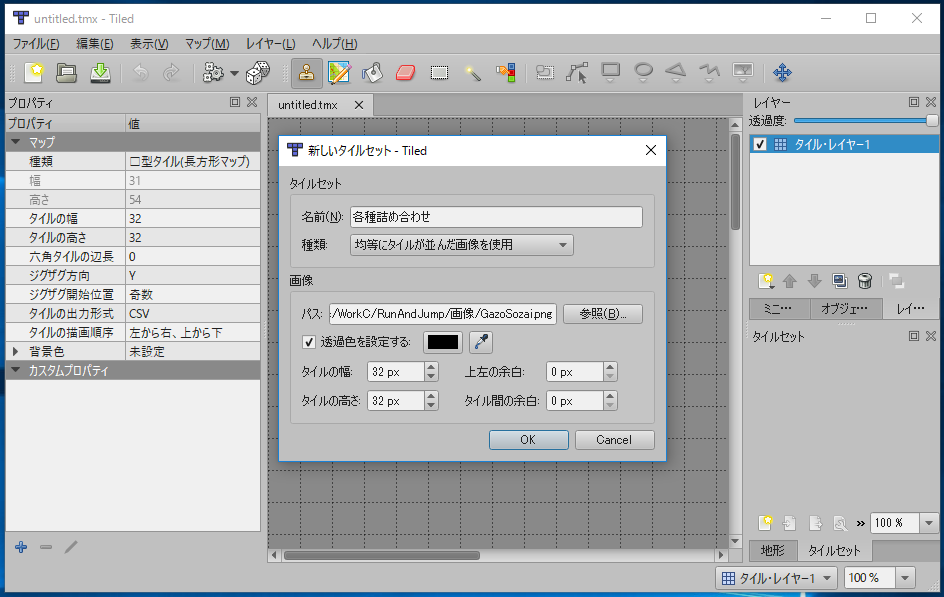Click the map horizontal scrollbar
The width and height of the screenshot is (944, 597).
381,555
